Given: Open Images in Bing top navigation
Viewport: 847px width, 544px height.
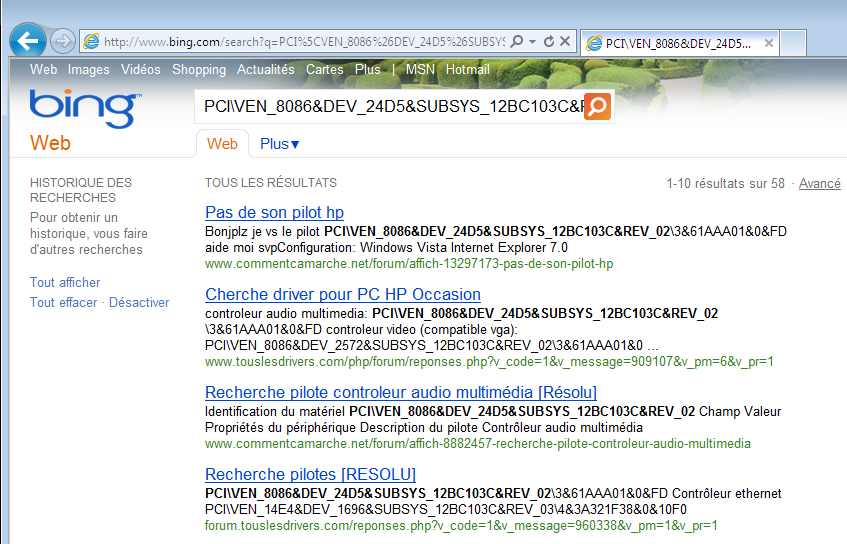Looking at the screenshot, I should pos(89,70).
